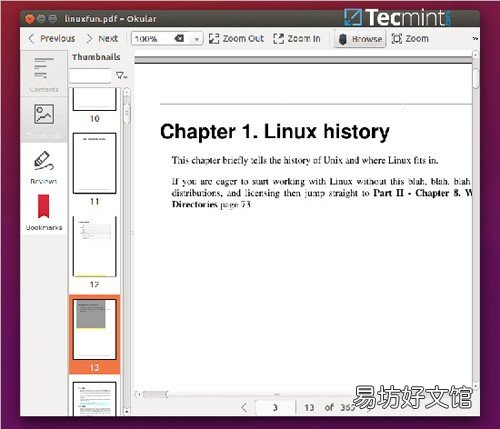
Task: Go to the Previous page
Action: click(x=52, y=39)
